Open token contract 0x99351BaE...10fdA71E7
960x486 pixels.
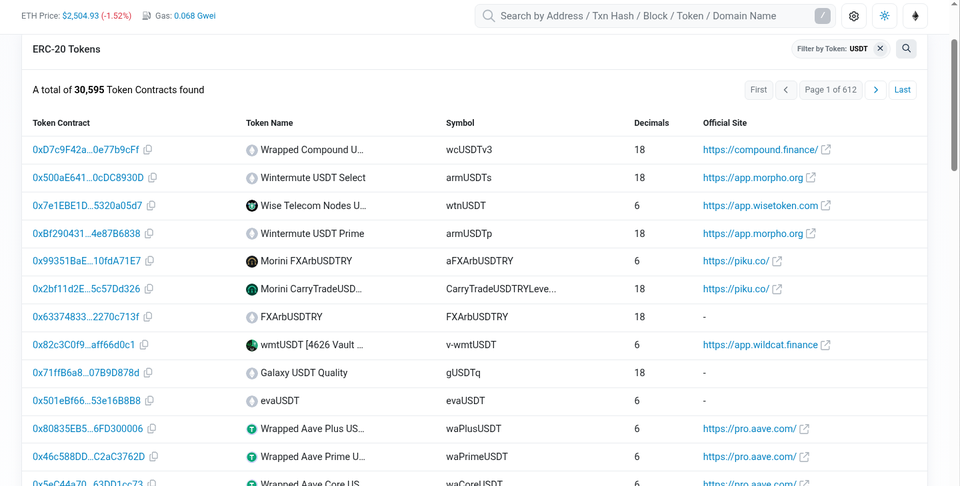[86, 261]
